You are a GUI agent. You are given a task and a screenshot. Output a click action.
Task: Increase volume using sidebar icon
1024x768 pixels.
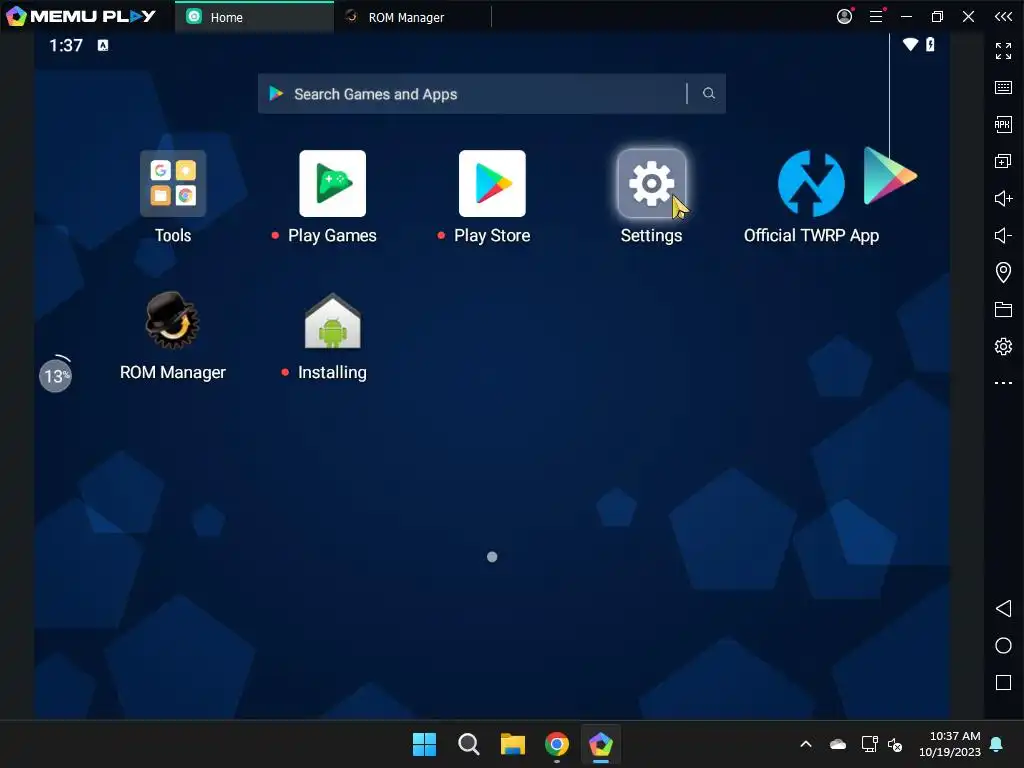[x=1003, y=198]
